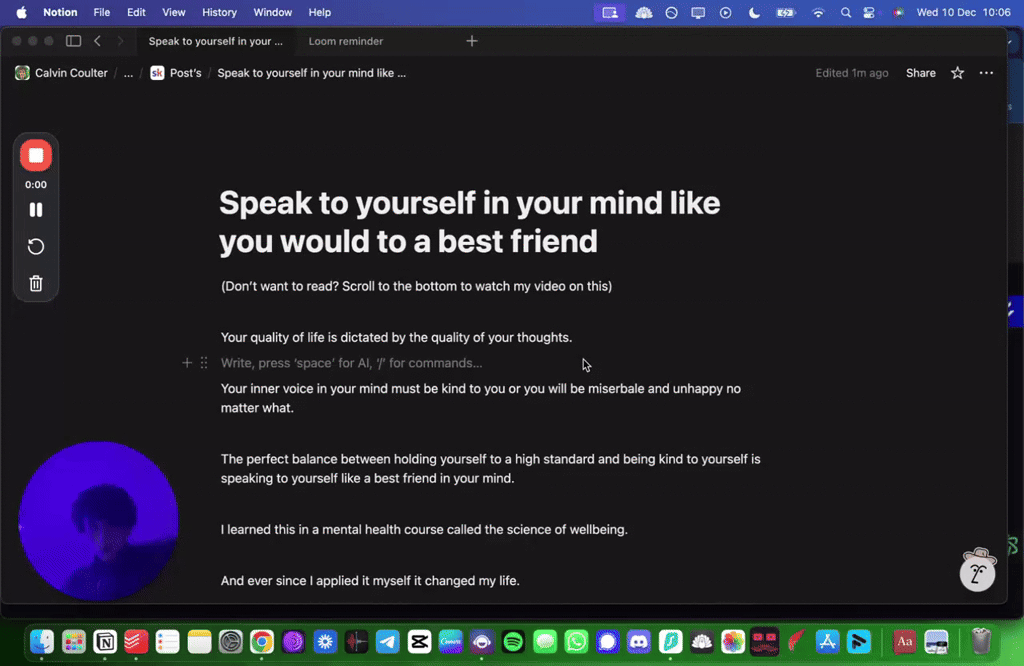
Task: Click the plus icon to add a block
Action: pyautogui.click(x=187, y=363)
